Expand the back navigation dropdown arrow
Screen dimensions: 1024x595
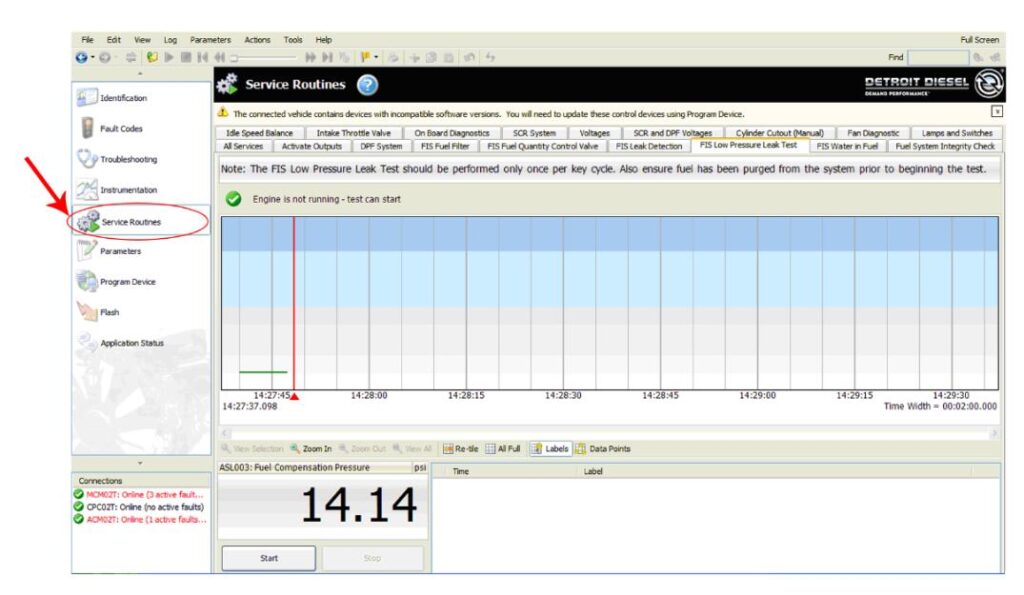click(93, 57)
